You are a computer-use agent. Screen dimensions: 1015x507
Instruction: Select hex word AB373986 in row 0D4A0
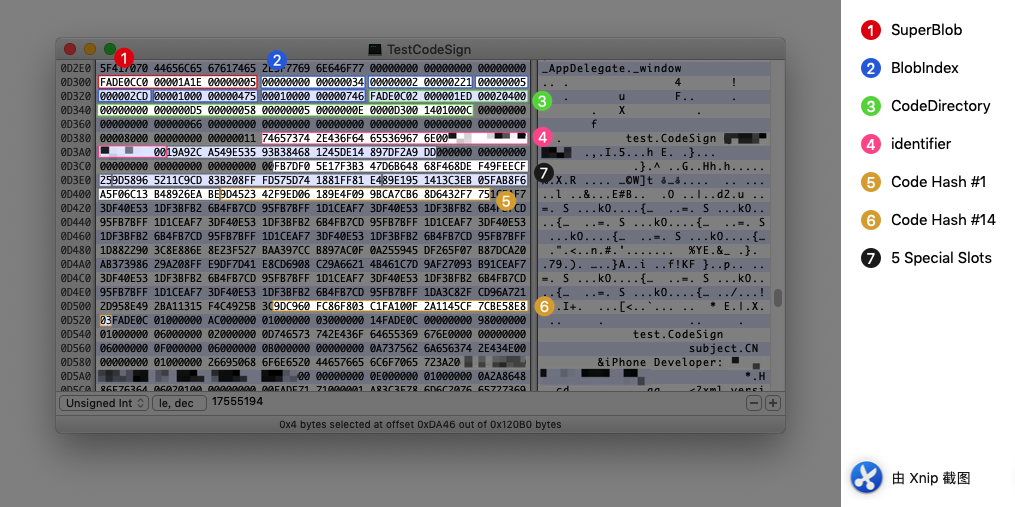(124, 264)
